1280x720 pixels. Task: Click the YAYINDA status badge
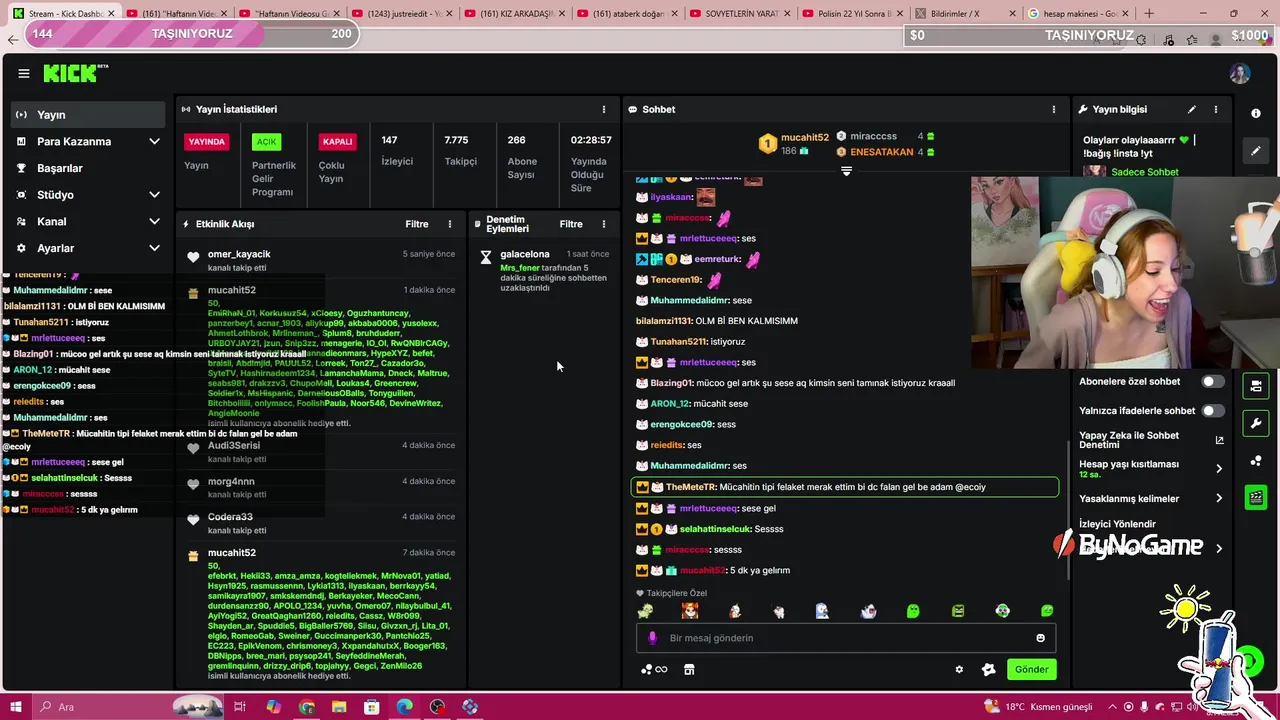coord(207,142)
